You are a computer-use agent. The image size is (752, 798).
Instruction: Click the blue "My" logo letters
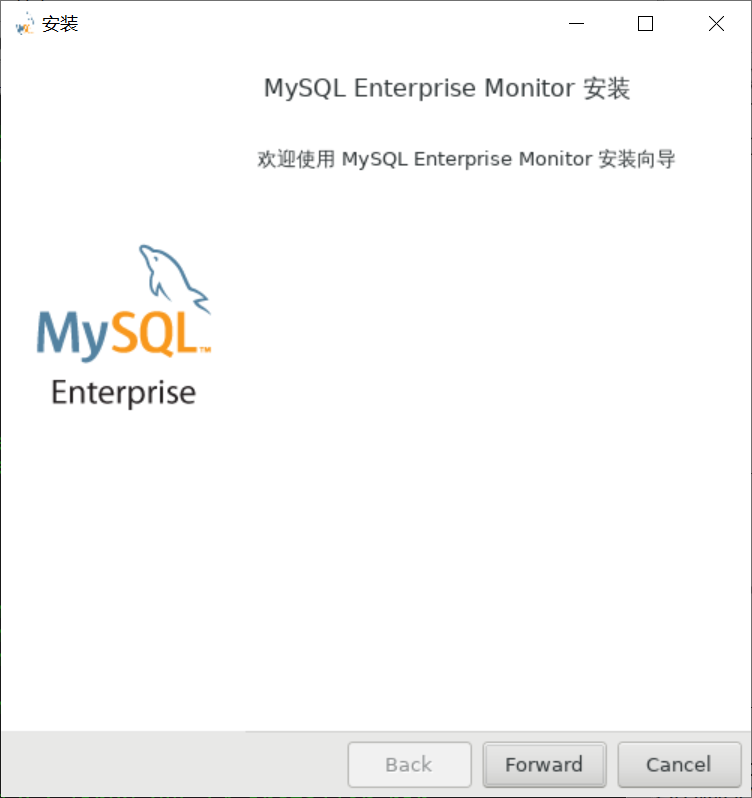click(x=72, y=336)
